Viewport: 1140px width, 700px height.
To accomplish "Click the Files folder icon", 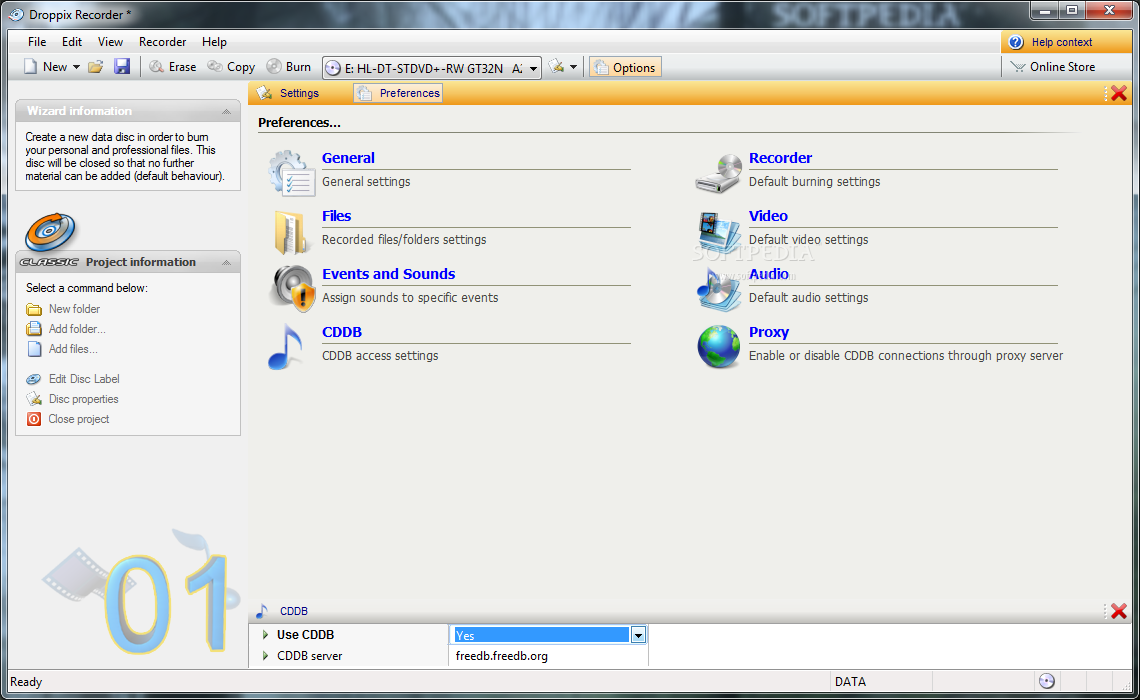I will (291, 232).
